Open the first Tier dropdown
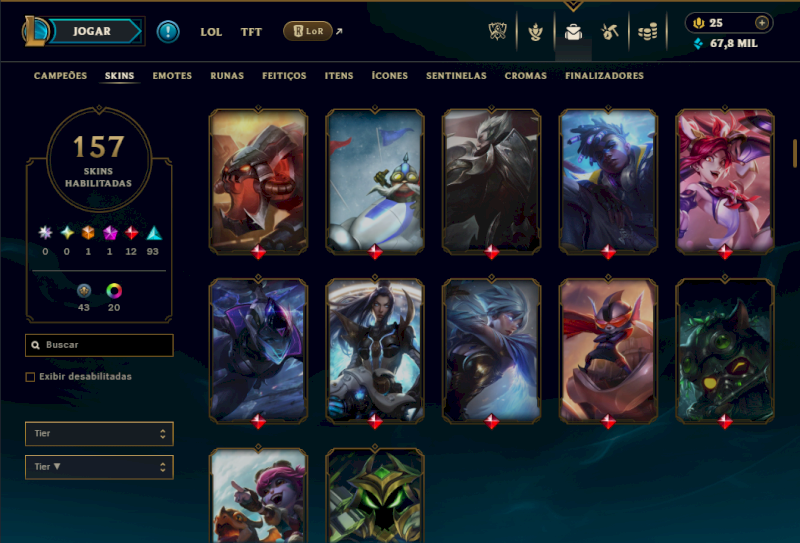 (99, 434)
